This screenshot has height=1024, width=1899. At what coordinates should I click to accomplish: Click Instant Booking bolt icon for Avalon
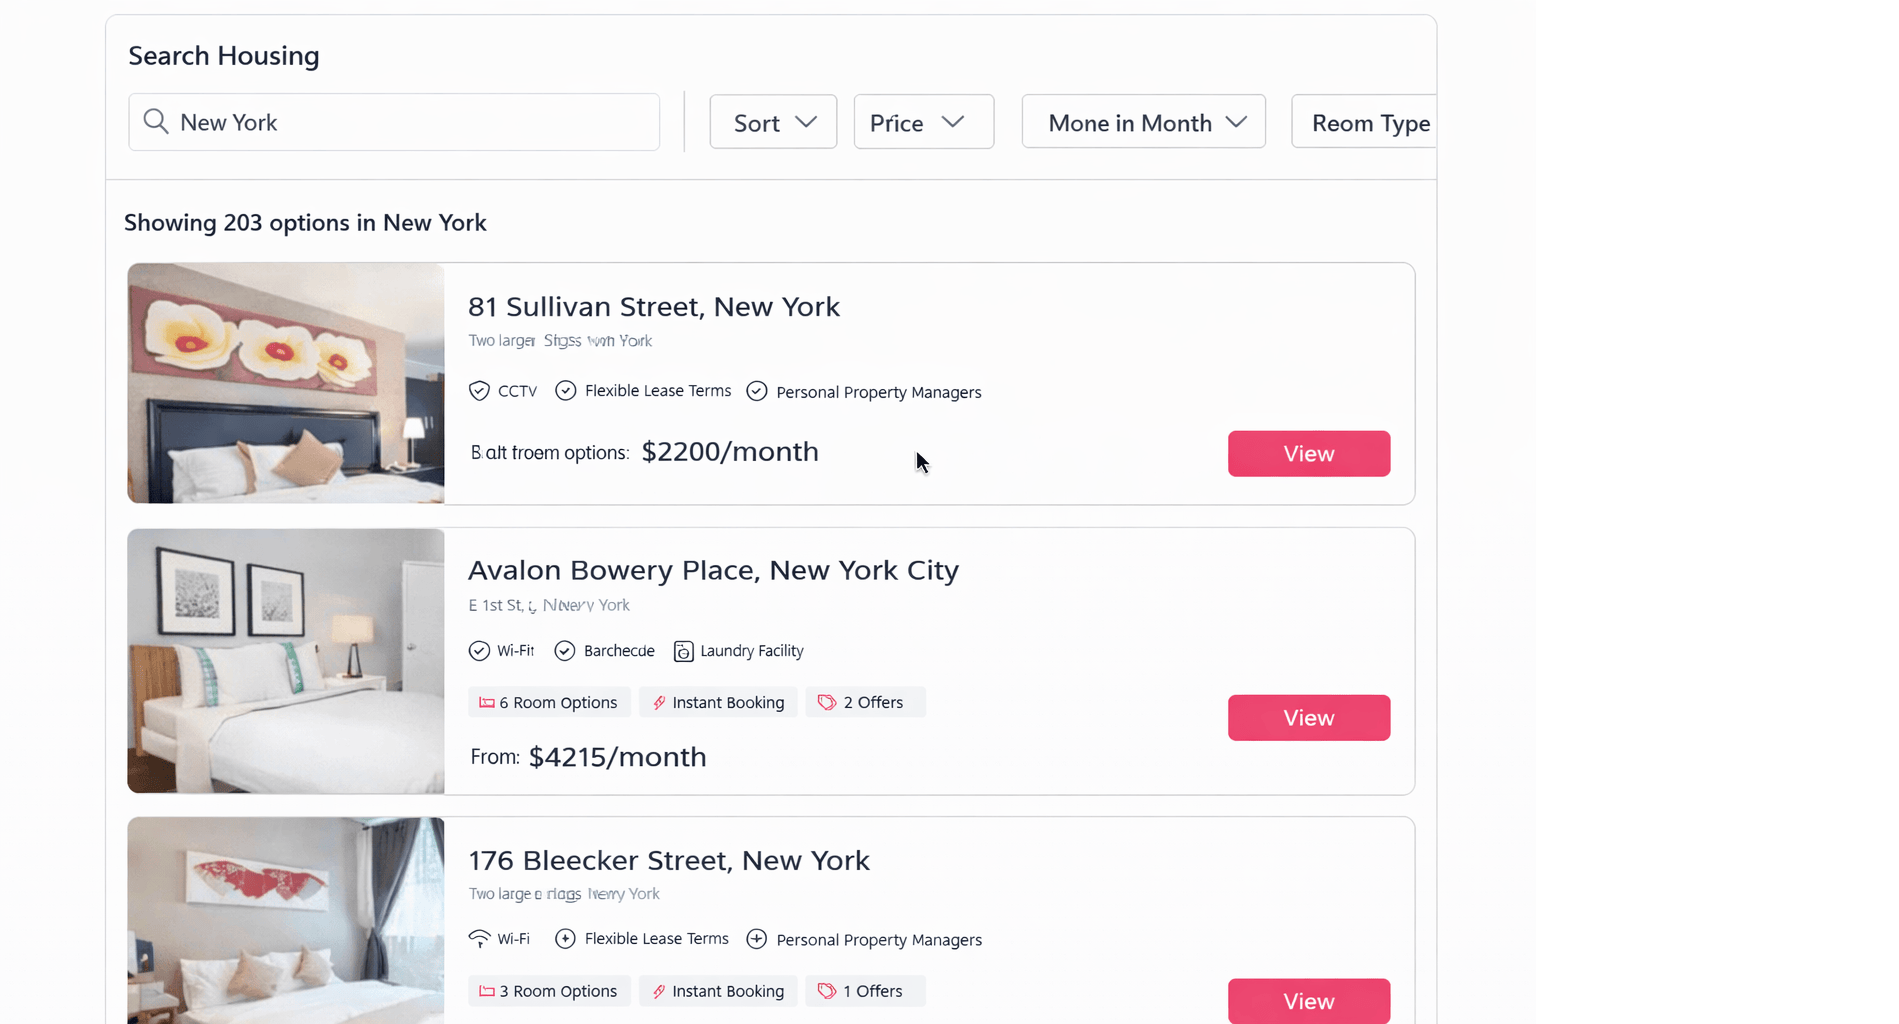(x=659, y=703)
